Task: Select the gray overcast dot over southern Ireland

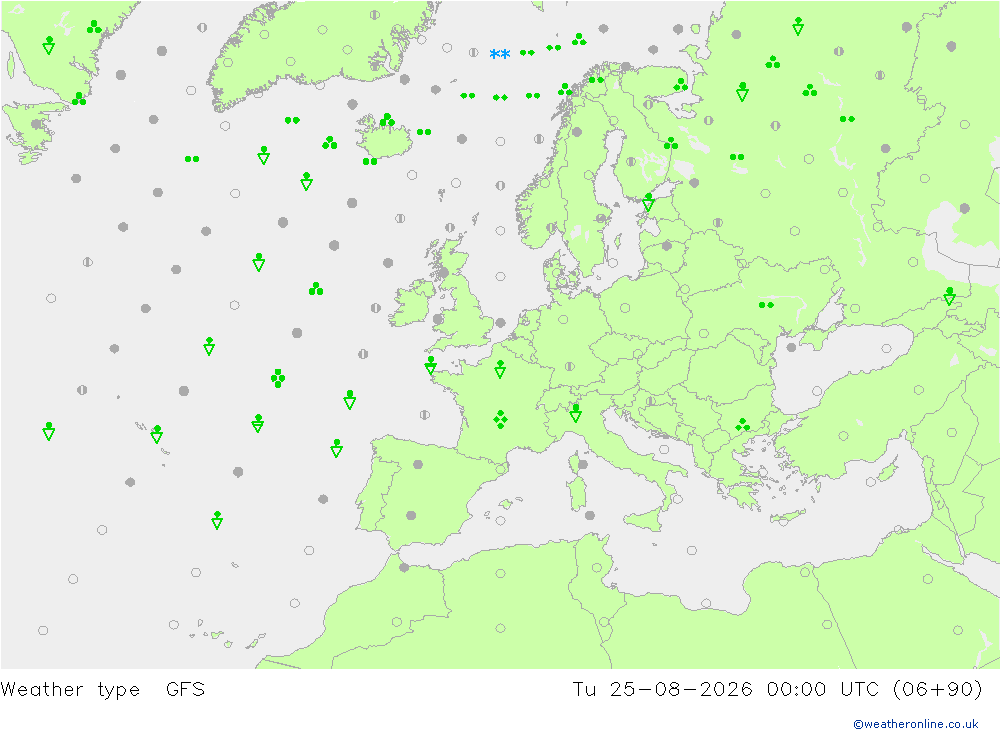Action: pyautogui.click(x=438, y=318)
